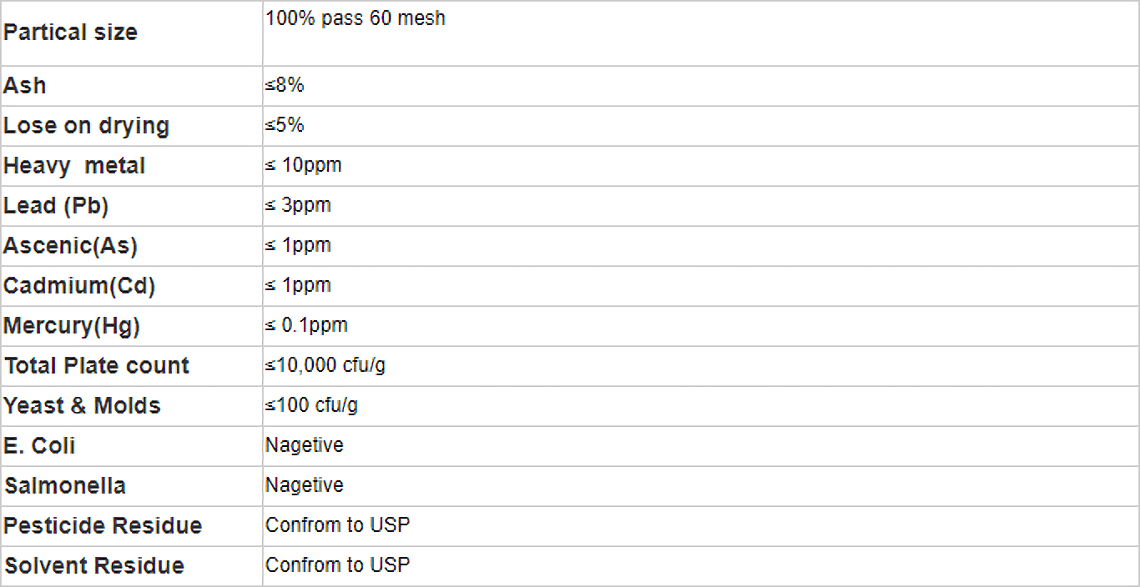Click the Lose on drying label
The height and width of the screenshot is (587, 1140).
click(x=86, y=126)
